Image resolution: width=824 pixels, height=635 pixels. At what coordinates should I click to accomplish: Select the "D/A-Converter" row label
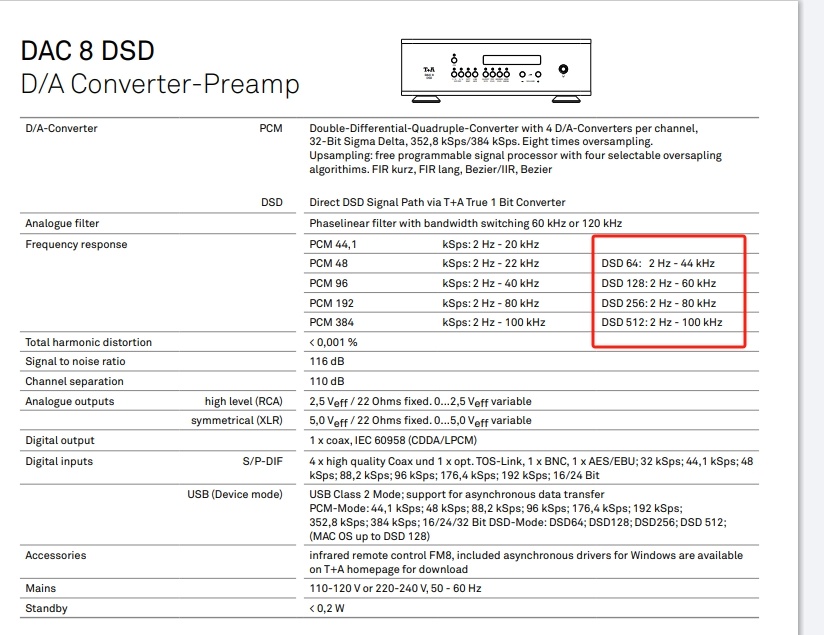pos(61,128)
